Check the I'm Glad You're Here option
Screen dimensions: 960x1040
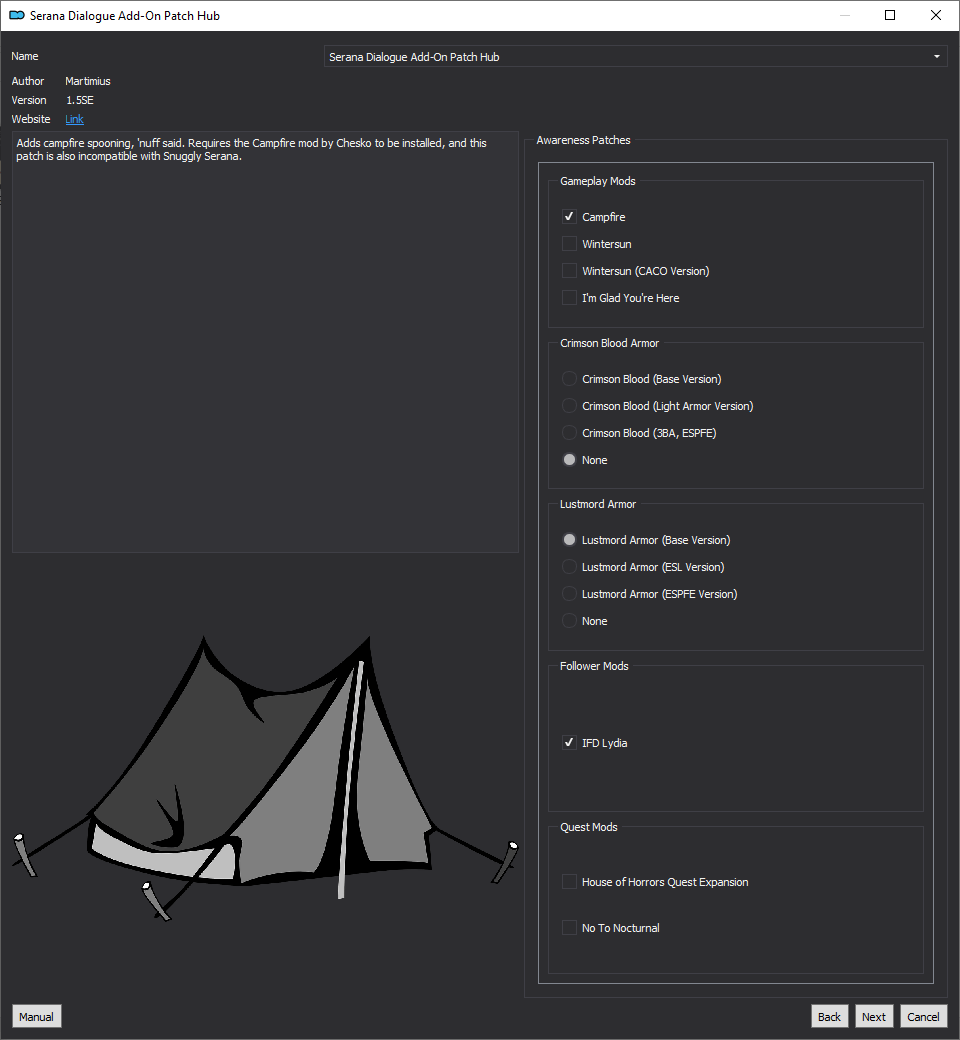(x=569, y=298)
